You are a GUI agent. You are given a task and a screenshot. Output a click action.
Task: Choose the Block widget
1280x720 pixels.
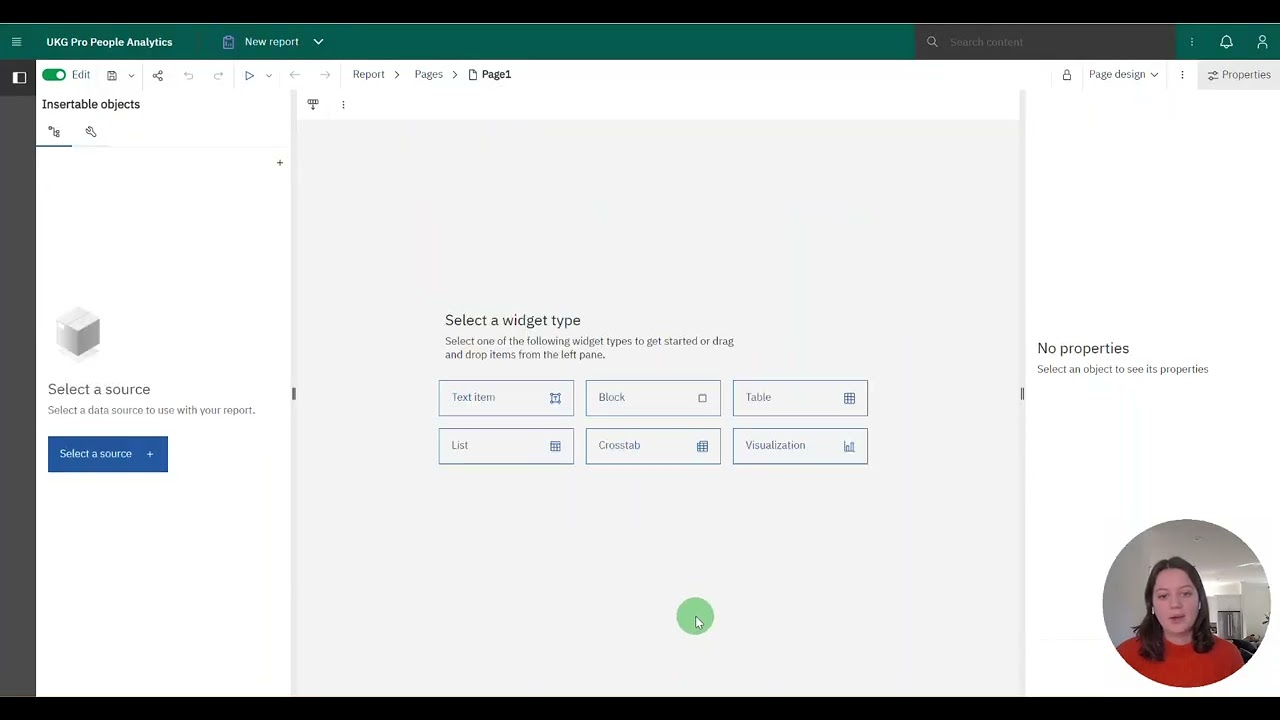(x=653, y=398)
